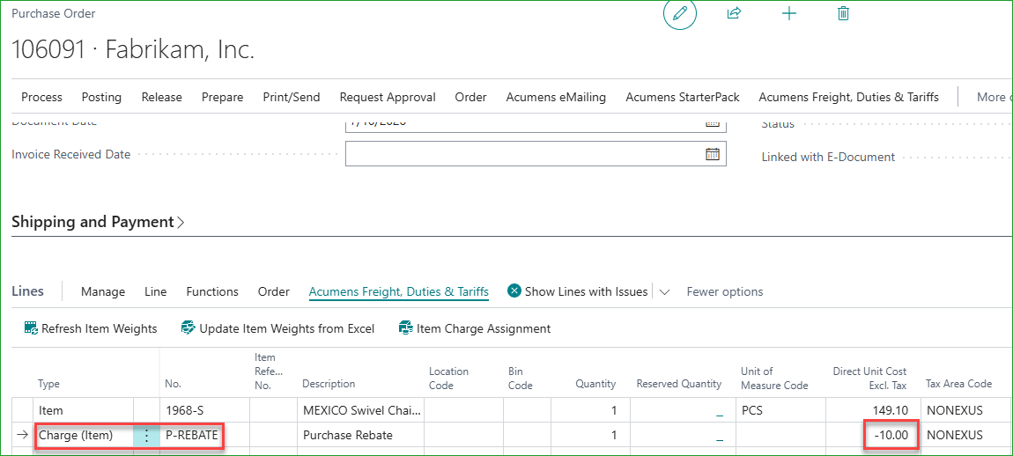
Task: Open the Acumens eMailing menu
Action: point(556,97)
